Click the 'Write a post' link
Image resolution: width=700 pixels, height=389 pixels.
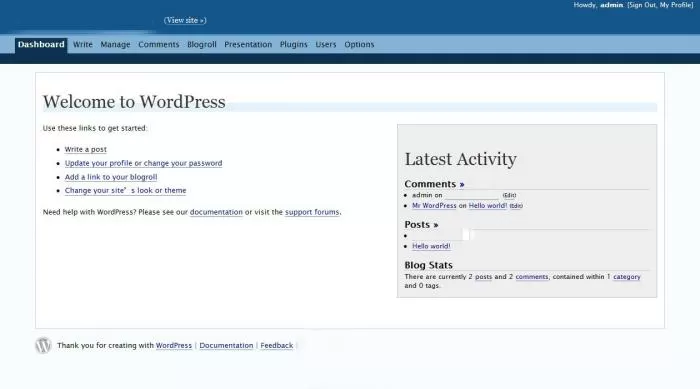[x=86, y=149]
